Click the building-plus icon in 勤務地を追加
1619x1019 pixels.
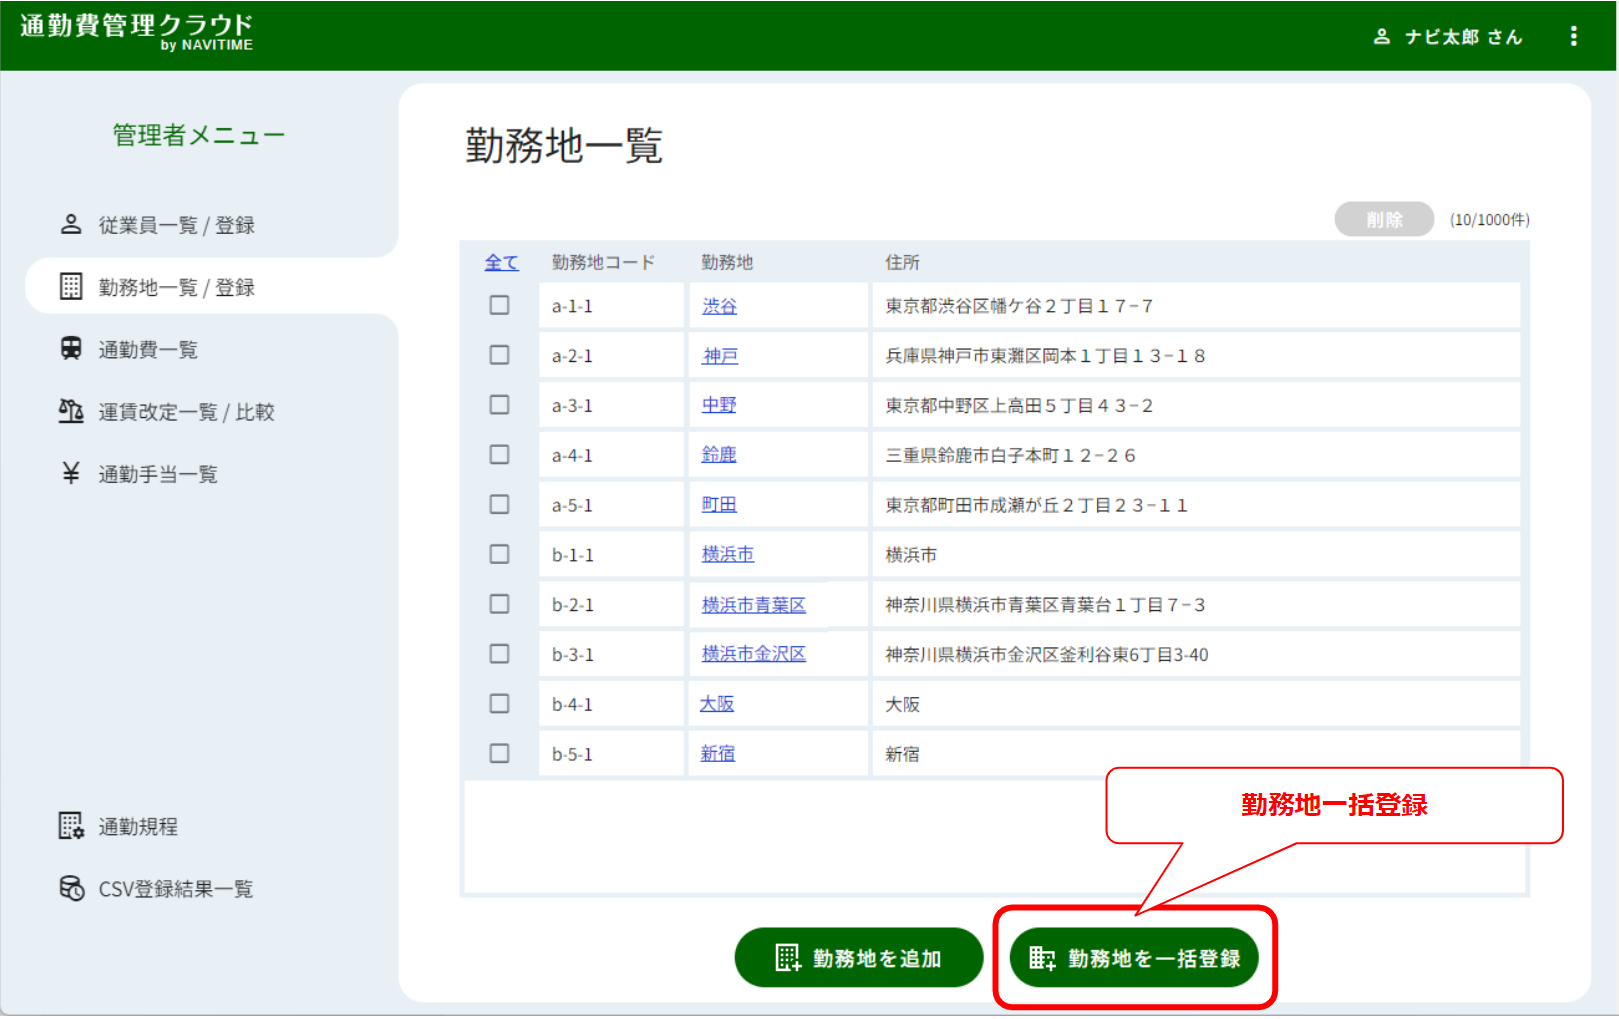pyautogui.click(x=788, y=958)
